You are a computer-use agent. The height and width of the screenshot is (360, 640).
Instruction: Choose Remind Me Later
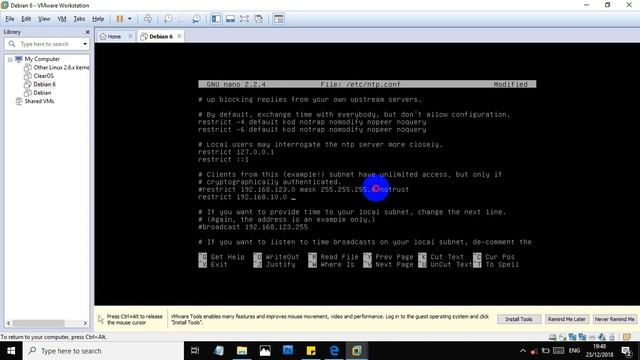567,319
